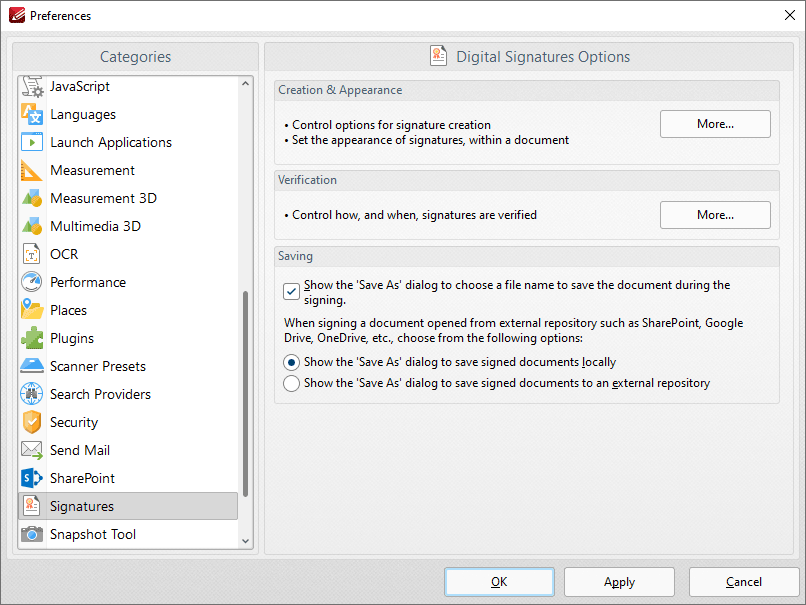The height and width of the screenshot is (605, 806).
Task: Open More options for Verification
Action: [715, 215]
